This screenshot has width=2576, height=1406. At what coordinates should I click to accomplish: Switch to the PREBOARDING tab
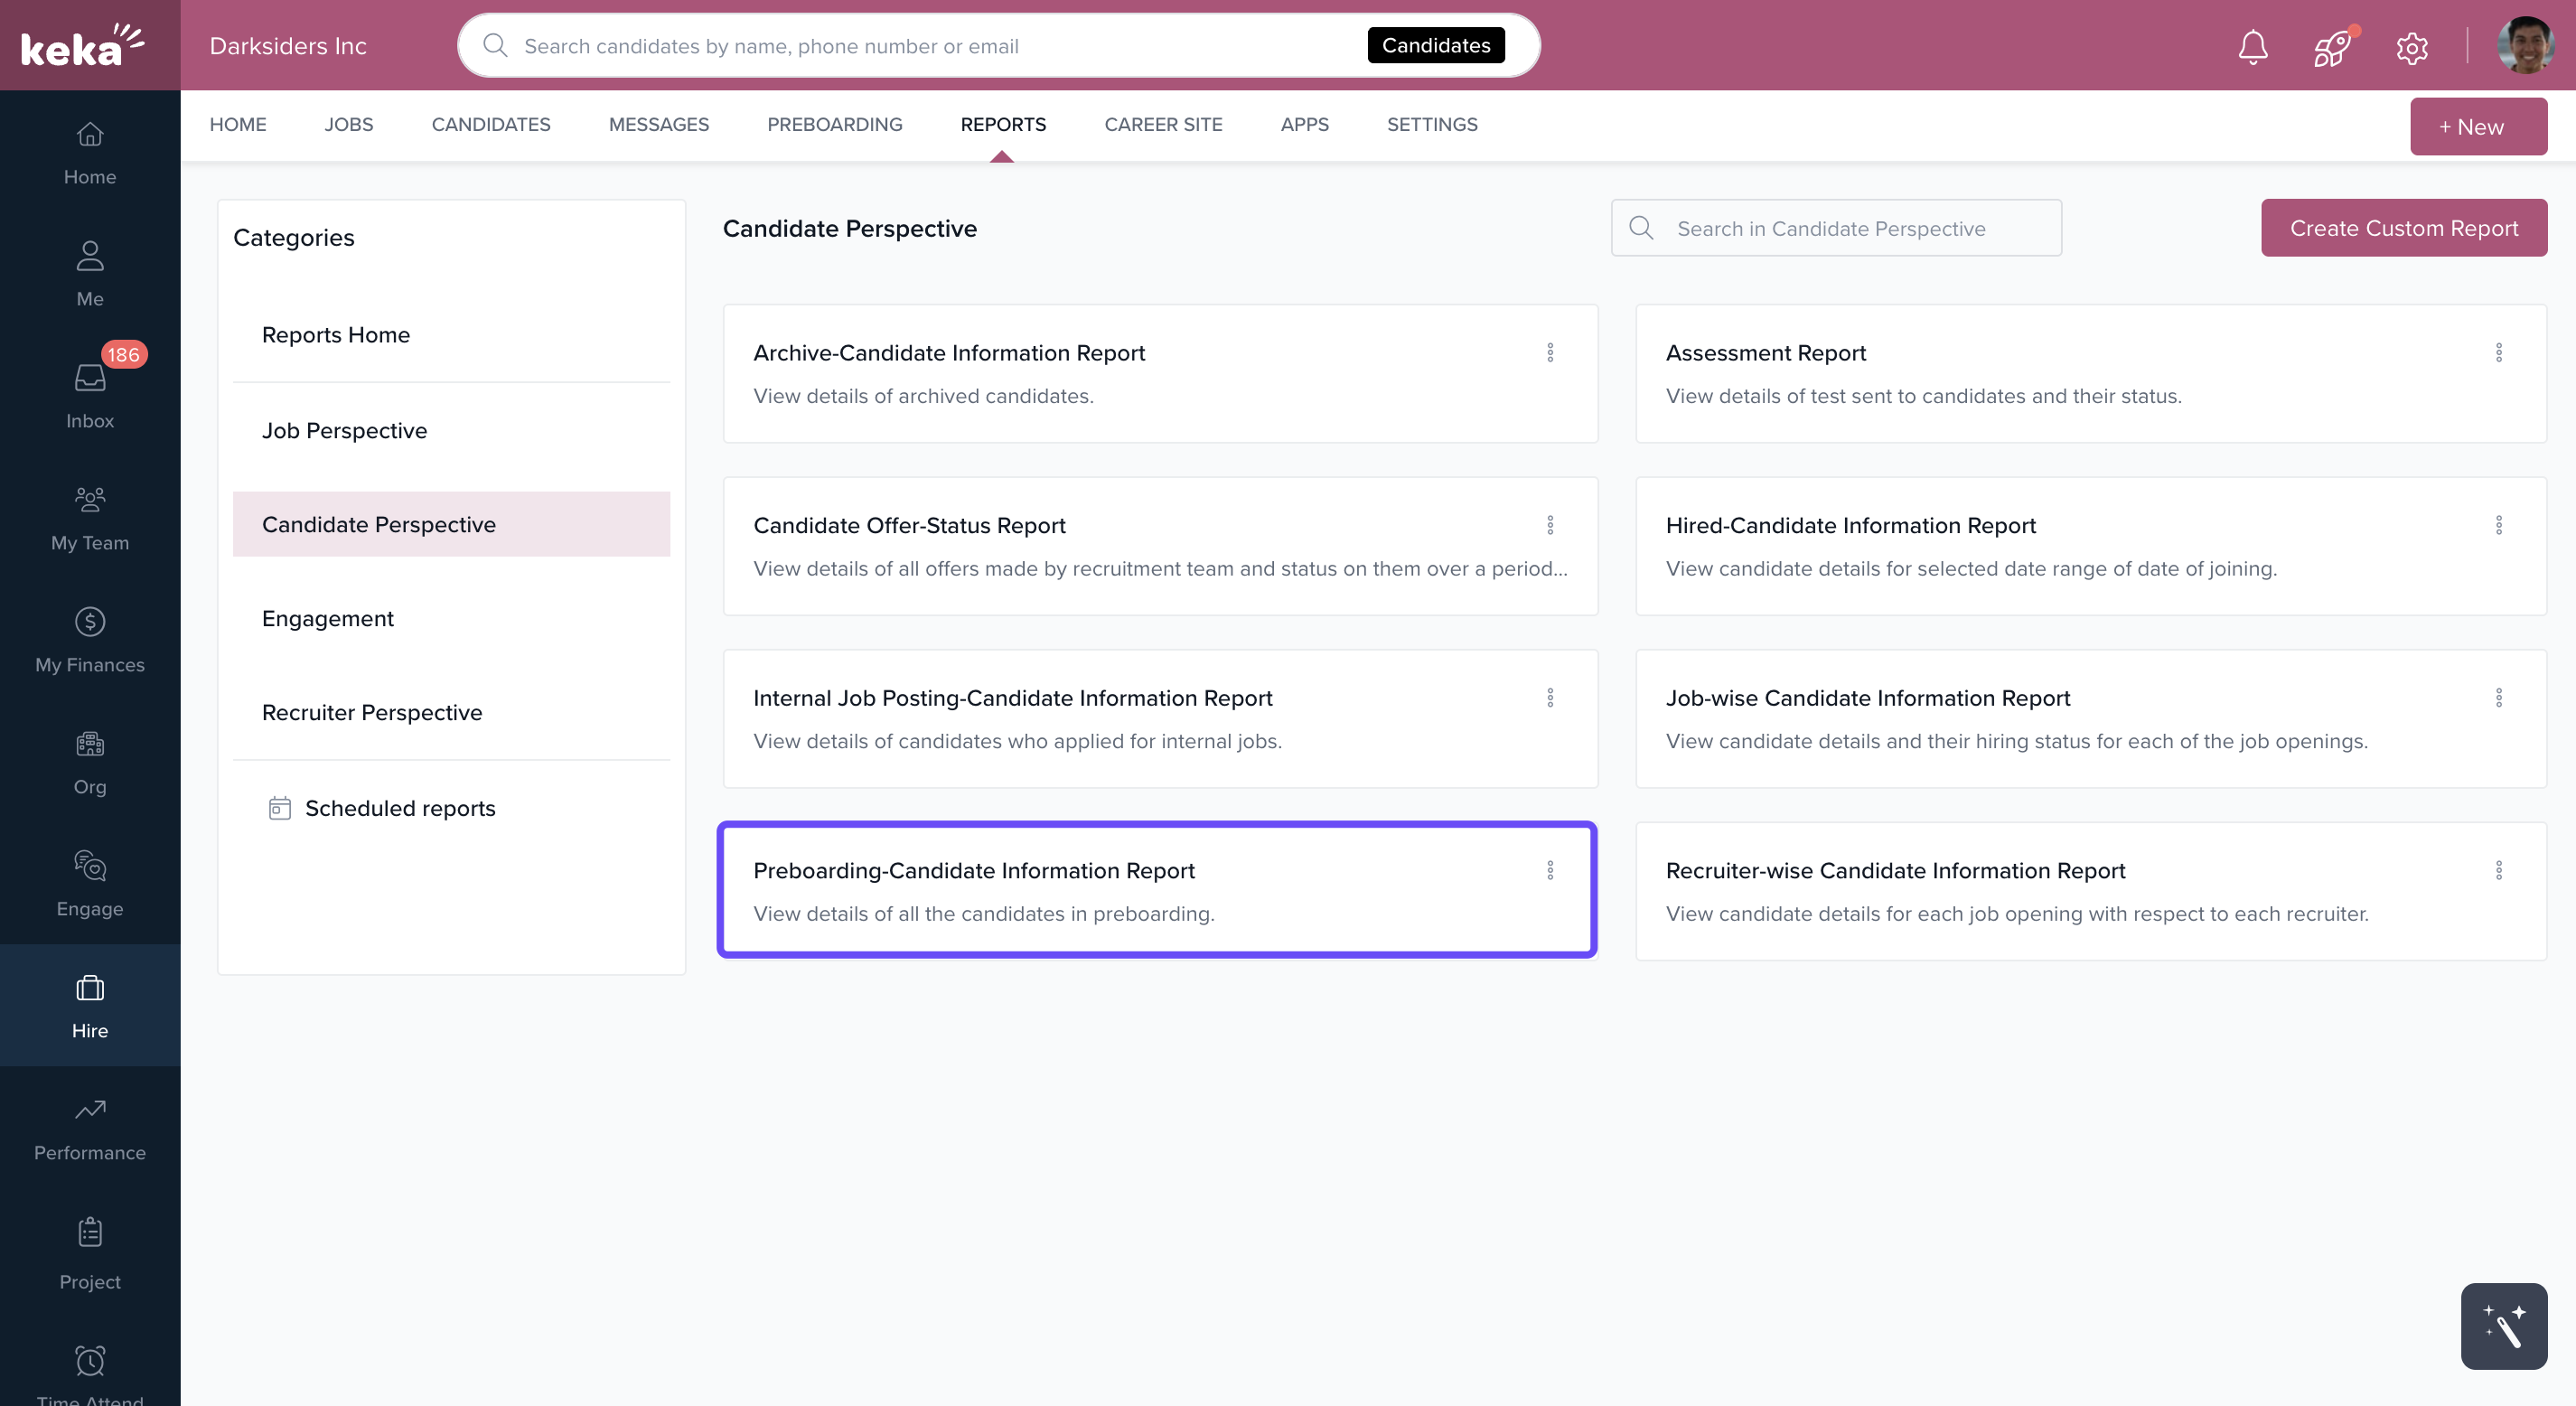point(834,124)
